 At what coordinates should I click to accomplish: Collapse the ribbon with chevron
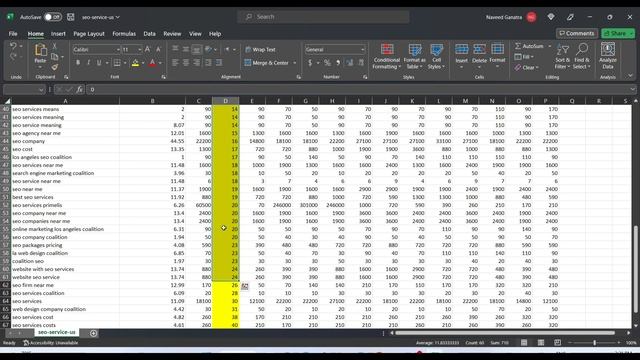pos(630,76)
